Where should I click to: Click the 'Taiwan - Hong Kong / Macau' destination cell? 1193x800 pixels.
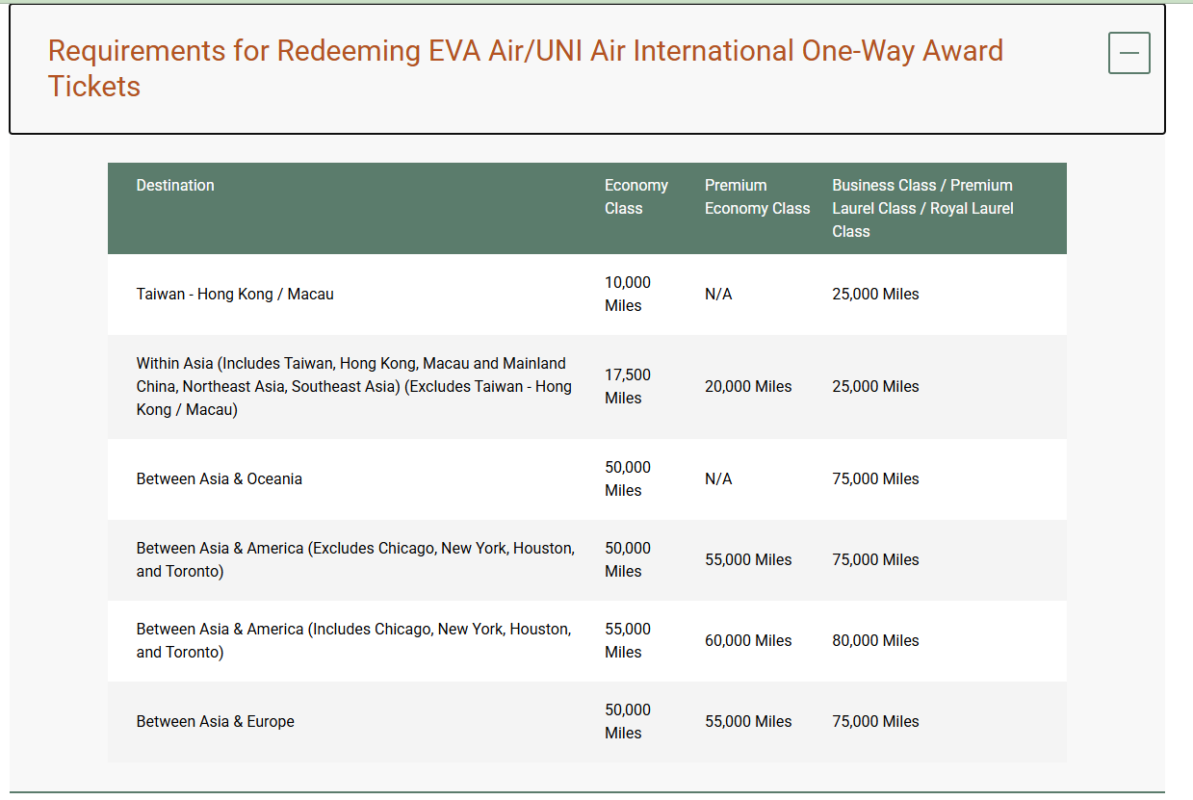[x=235, y=294]
